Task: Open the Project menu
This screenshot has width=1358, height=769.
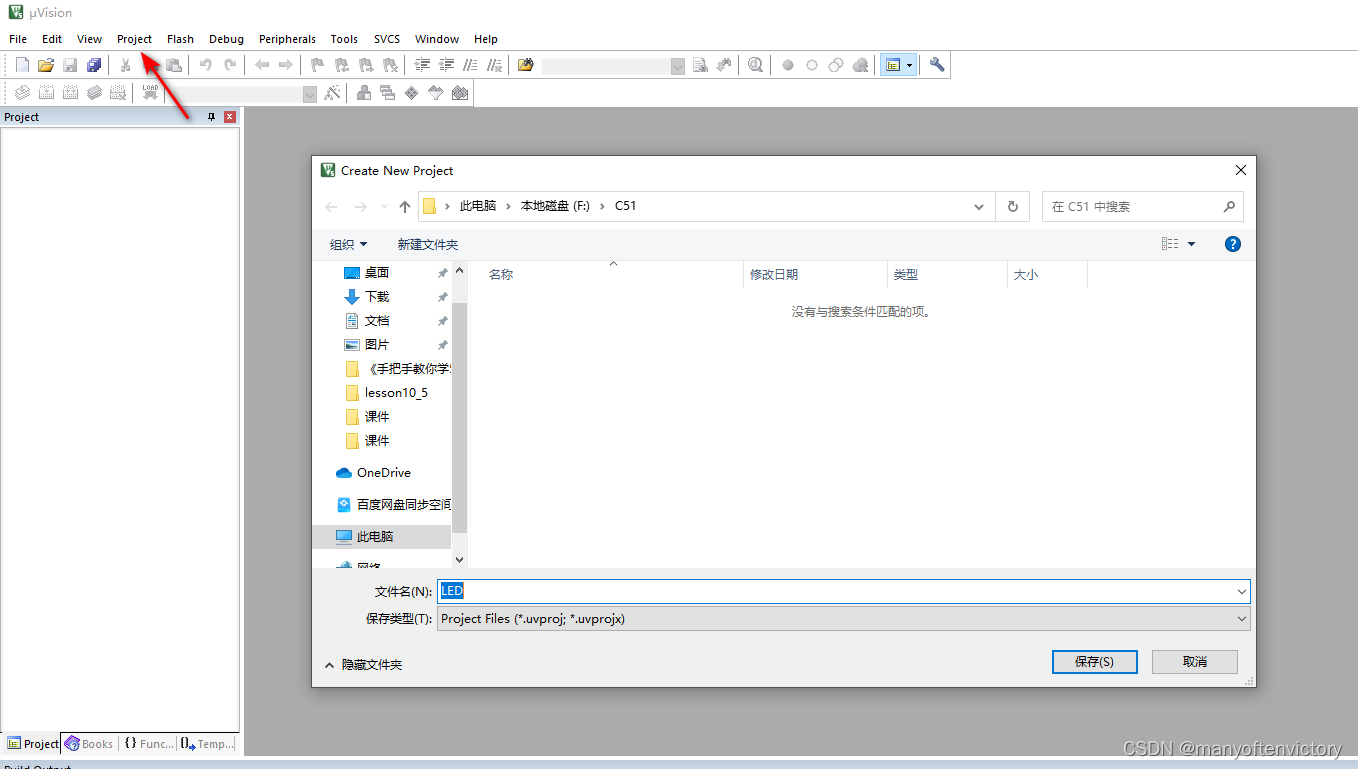Action: (134, 39)
